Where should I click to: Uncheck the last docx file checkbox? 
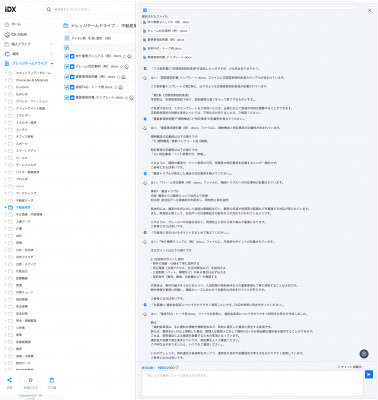point(66,98)
